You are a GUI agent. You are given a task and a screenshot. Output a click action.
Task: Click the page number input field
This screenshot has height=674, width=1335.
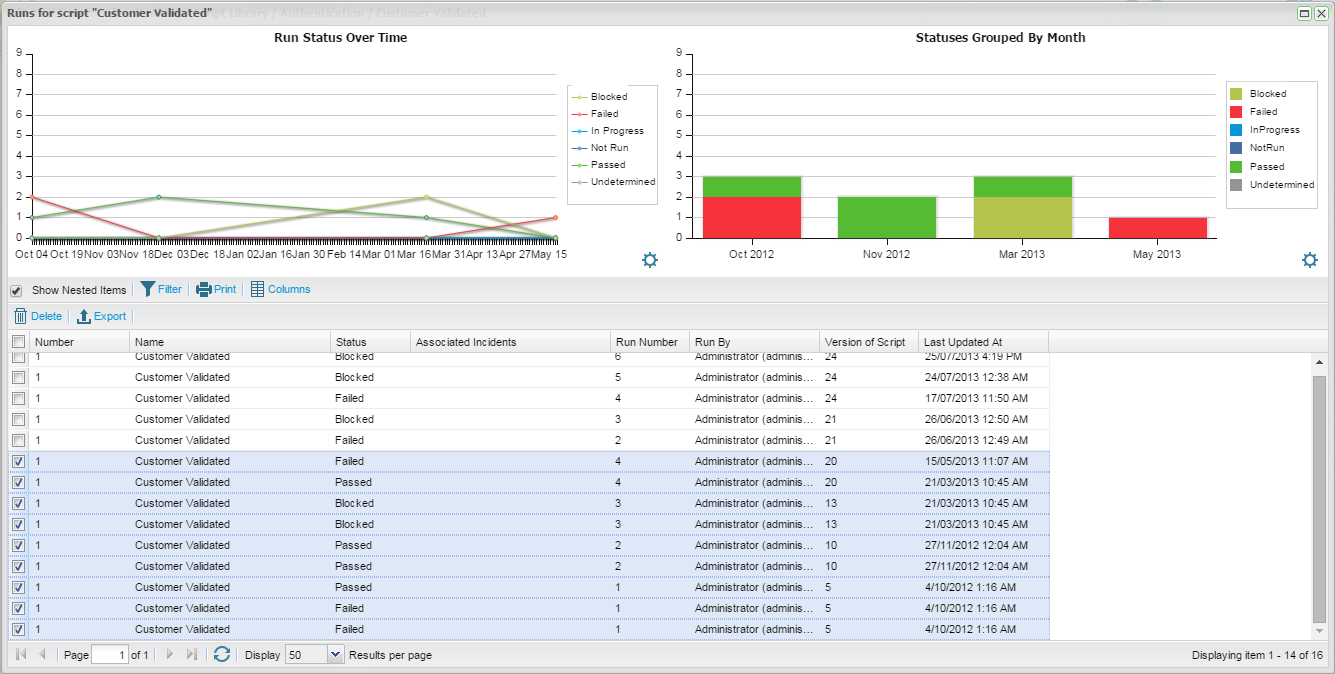point(110,655)
